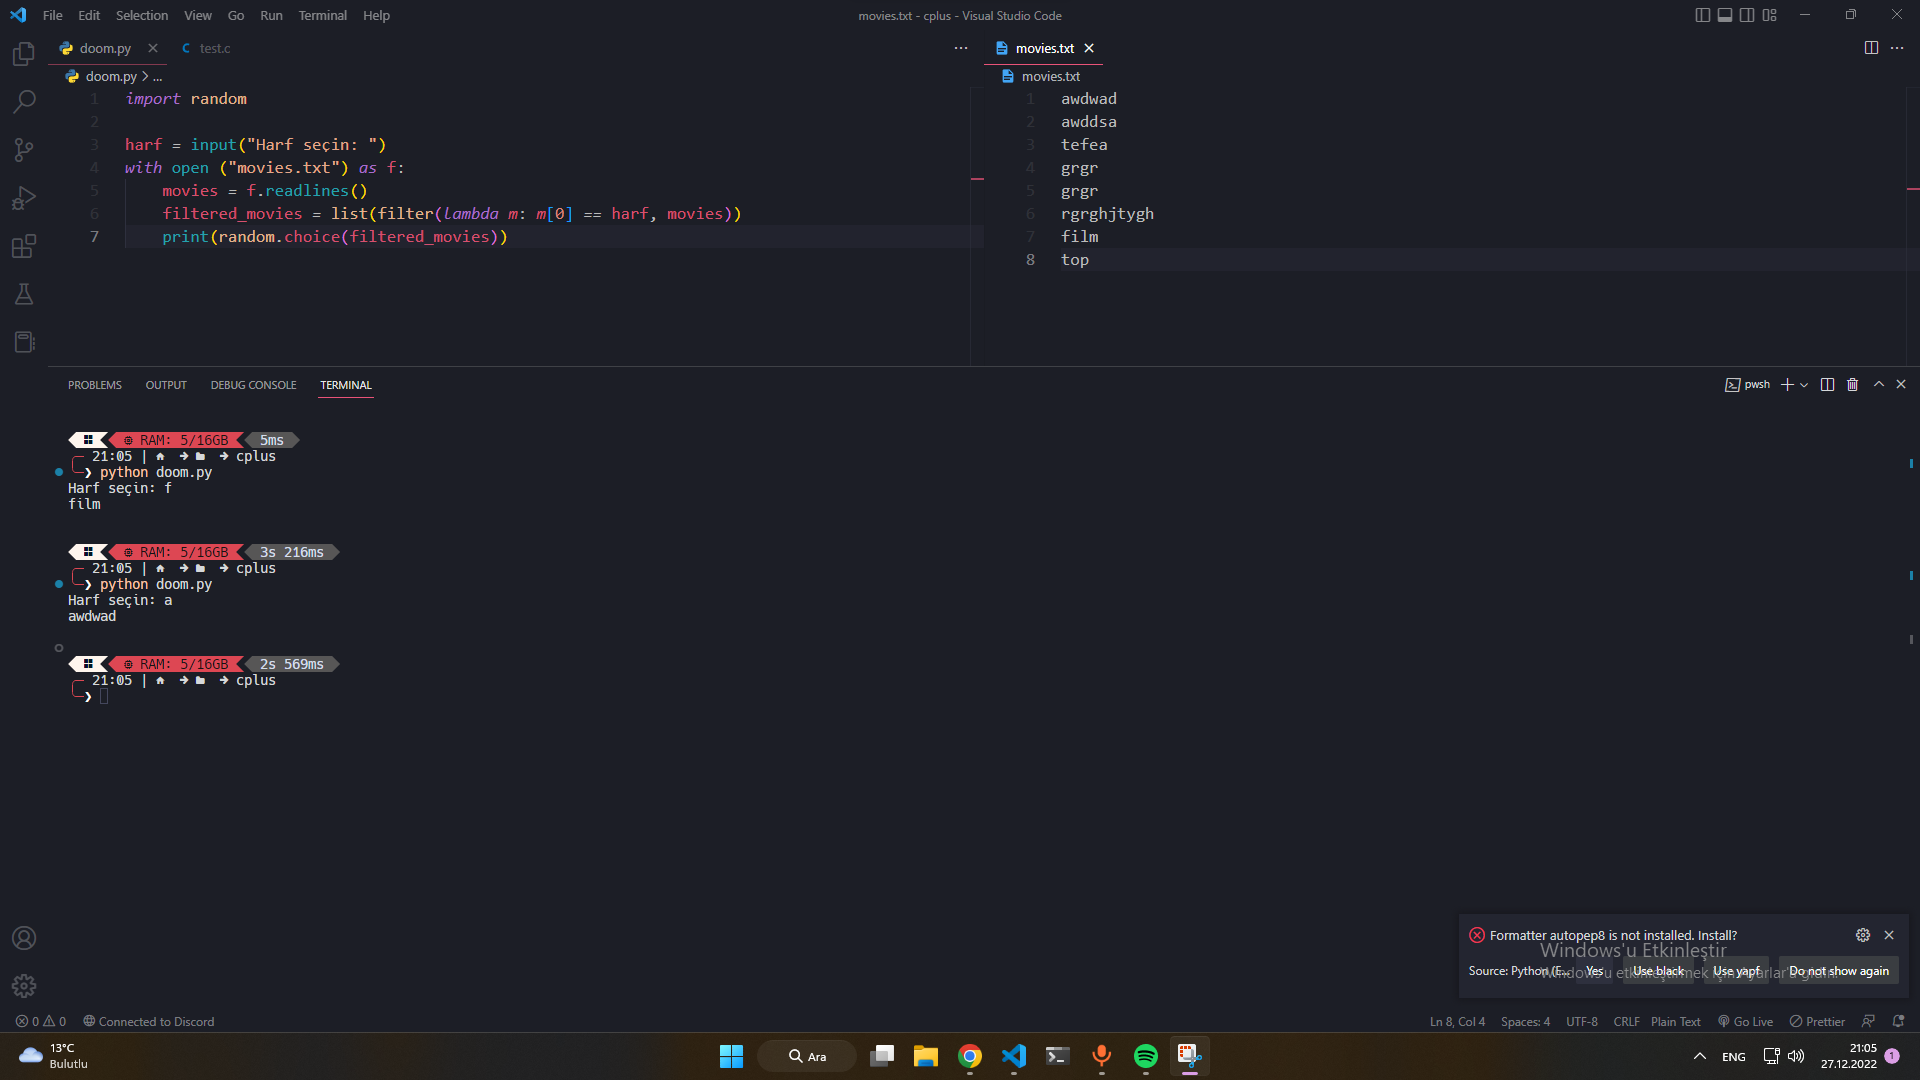1920x1080 pixels.
Task: Click the Spaces: 4 indentation setting
Action: tap(1525, 1022)
